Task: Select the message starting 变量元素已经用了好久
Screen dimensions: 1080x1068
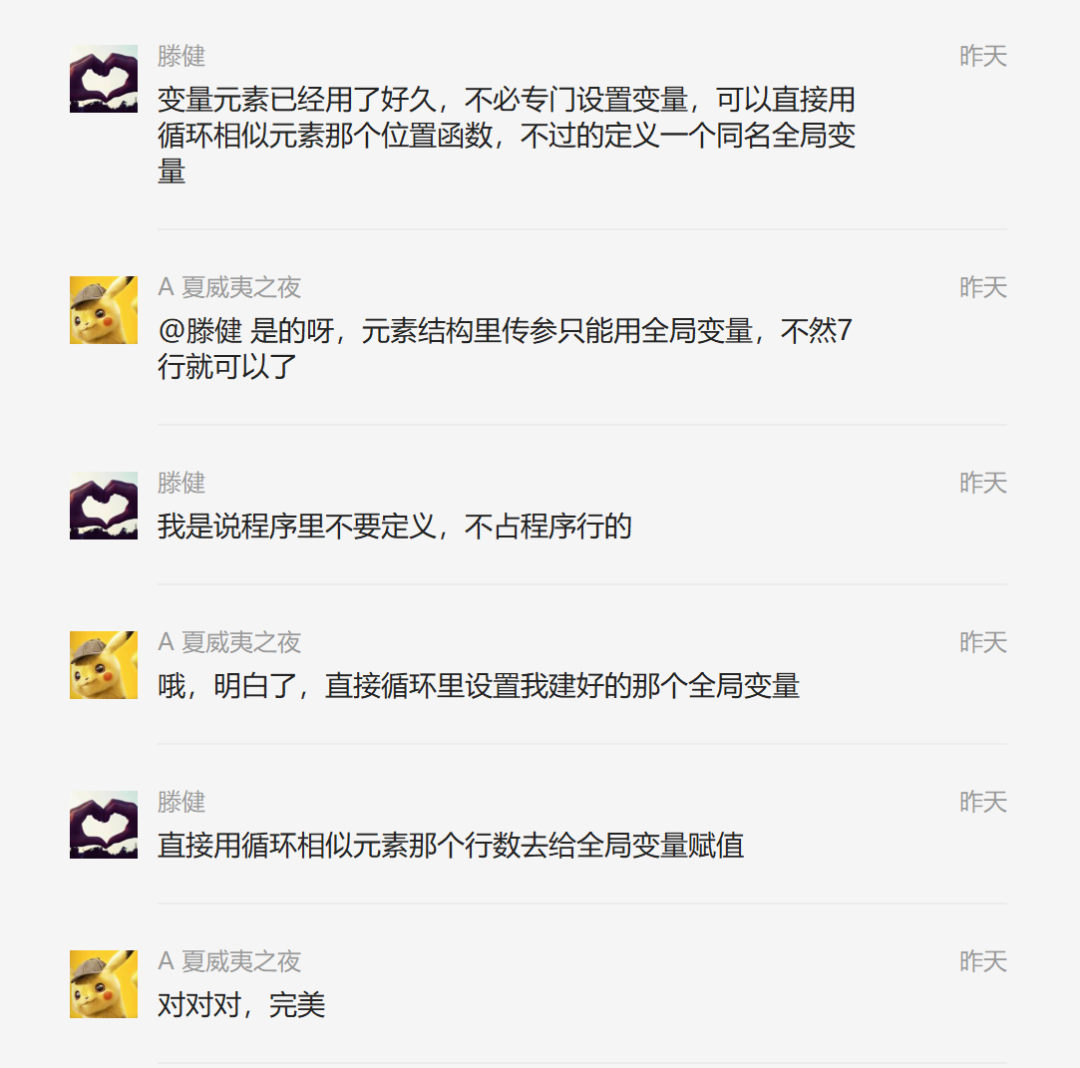Action: tap(506, 136)
